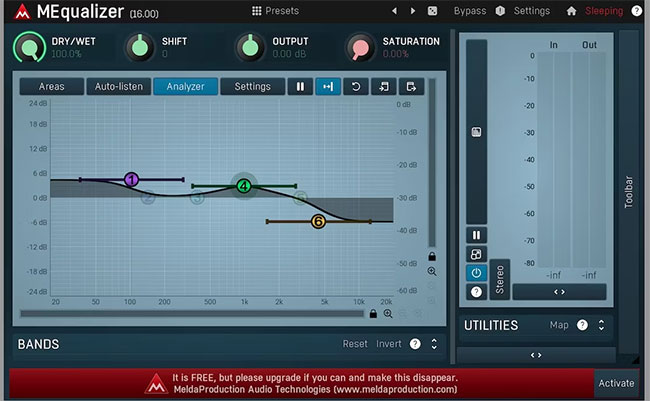This screenshot has height=401, width=650.
Task: Open Utilities help question mark
Action: coord(582,325)
